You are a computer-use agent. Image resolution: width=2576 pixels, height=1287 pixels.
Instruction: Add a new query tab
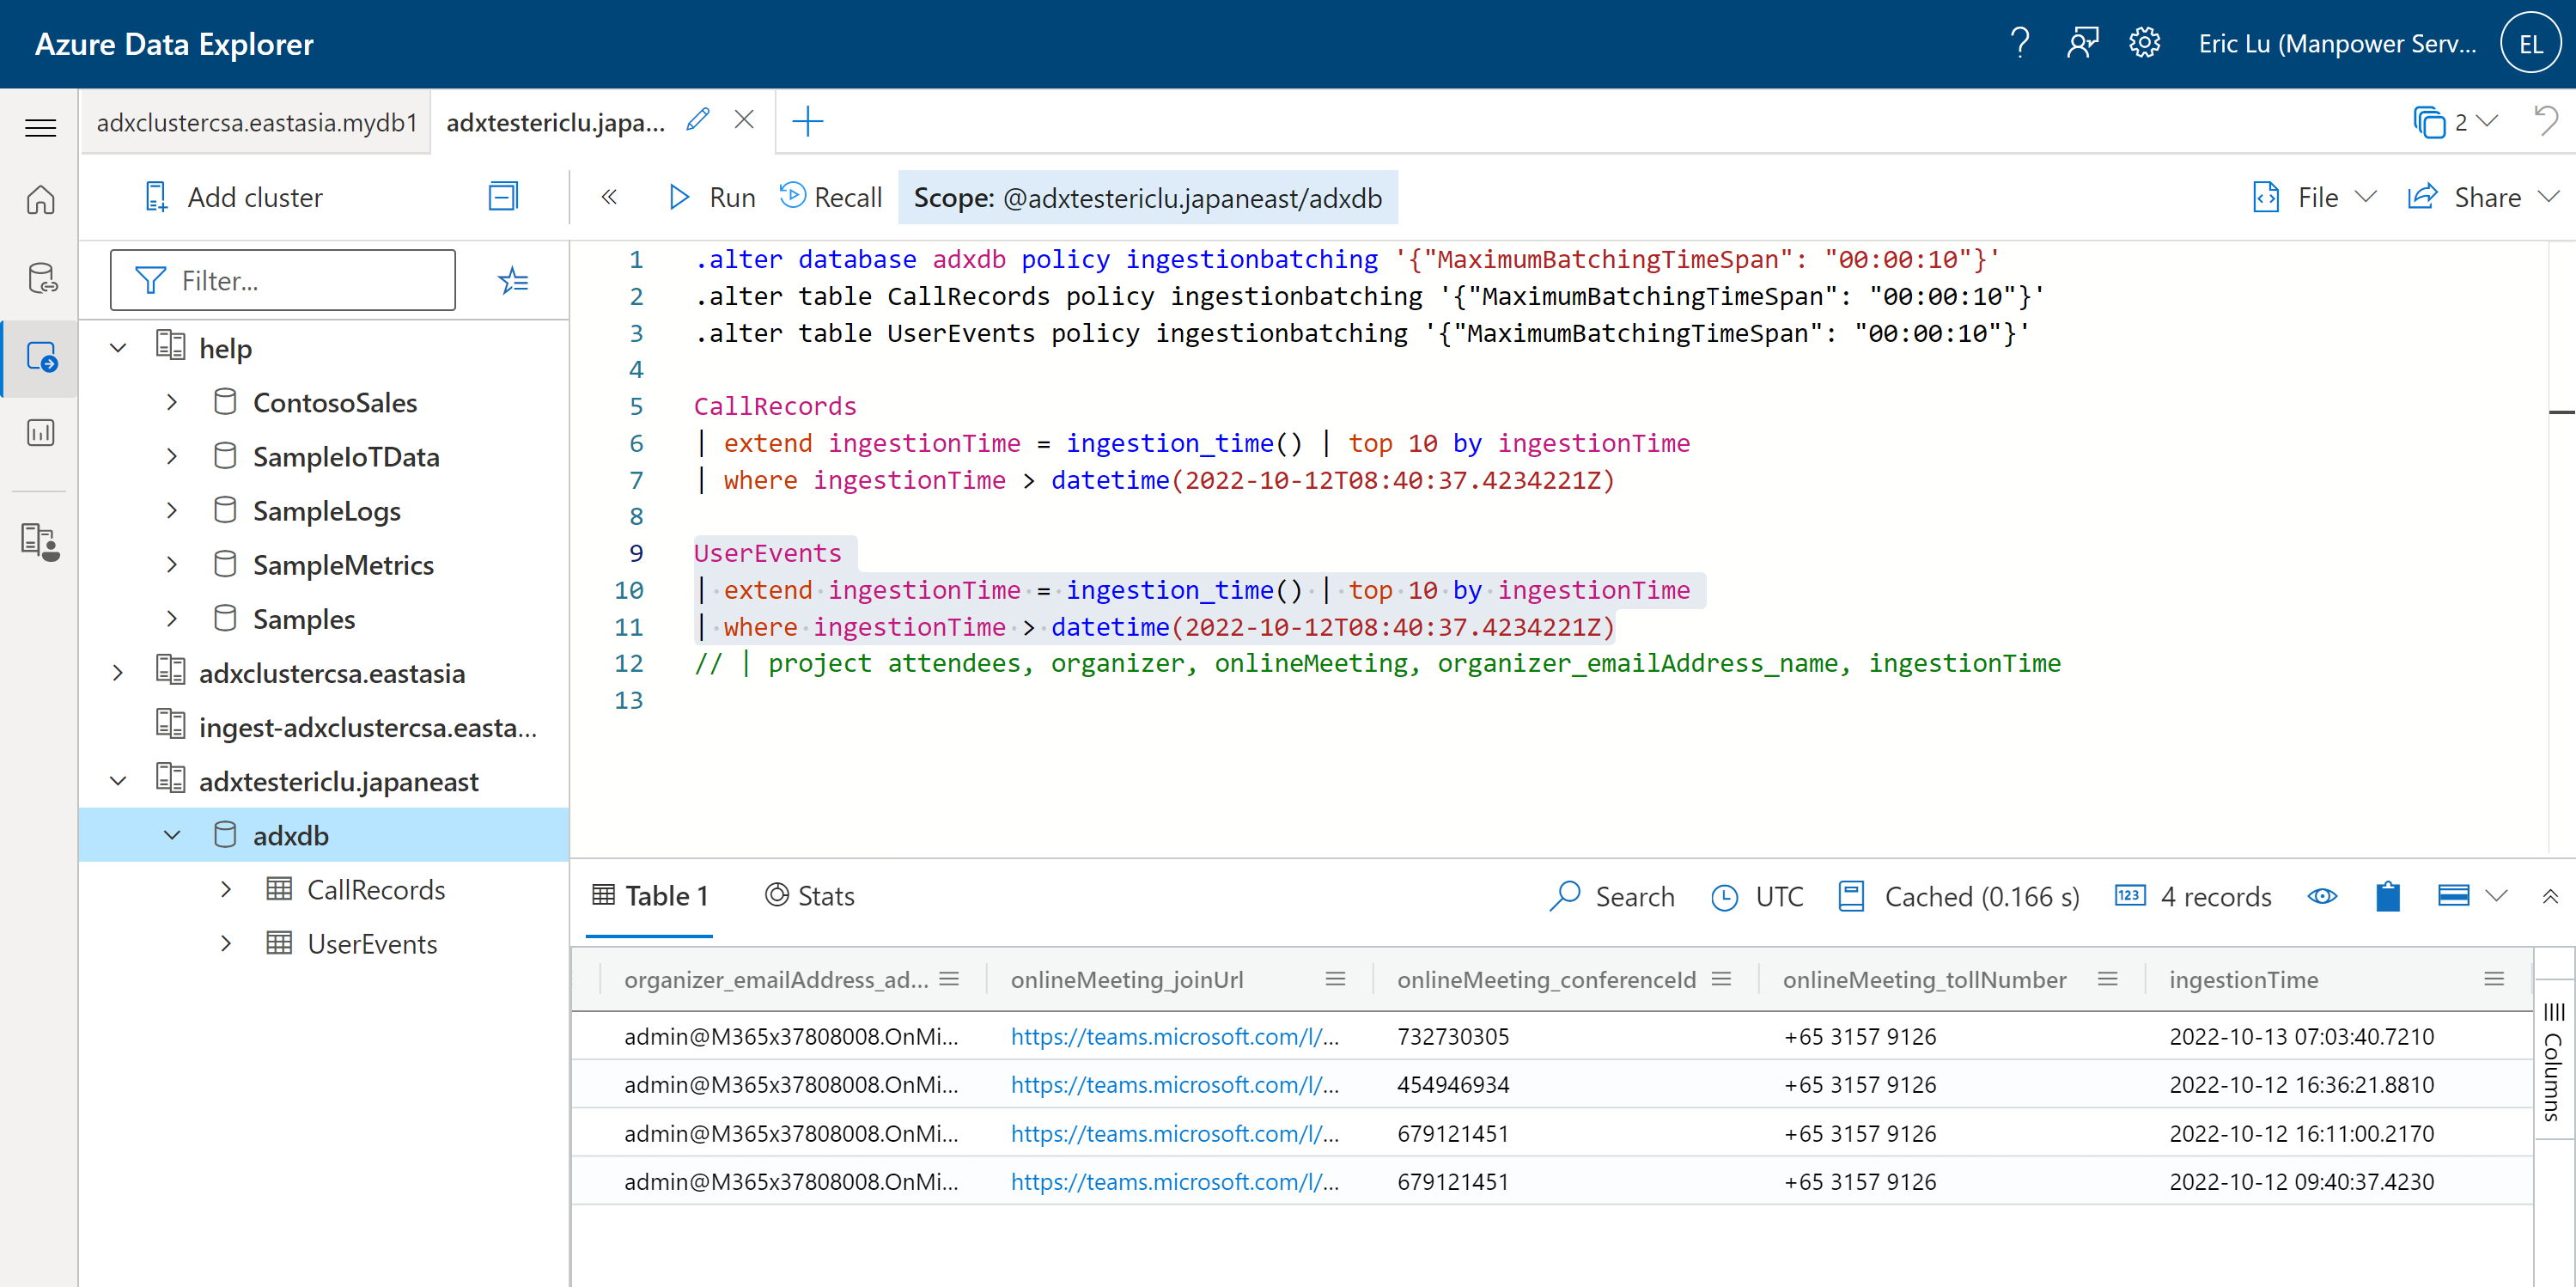[807, 122]
